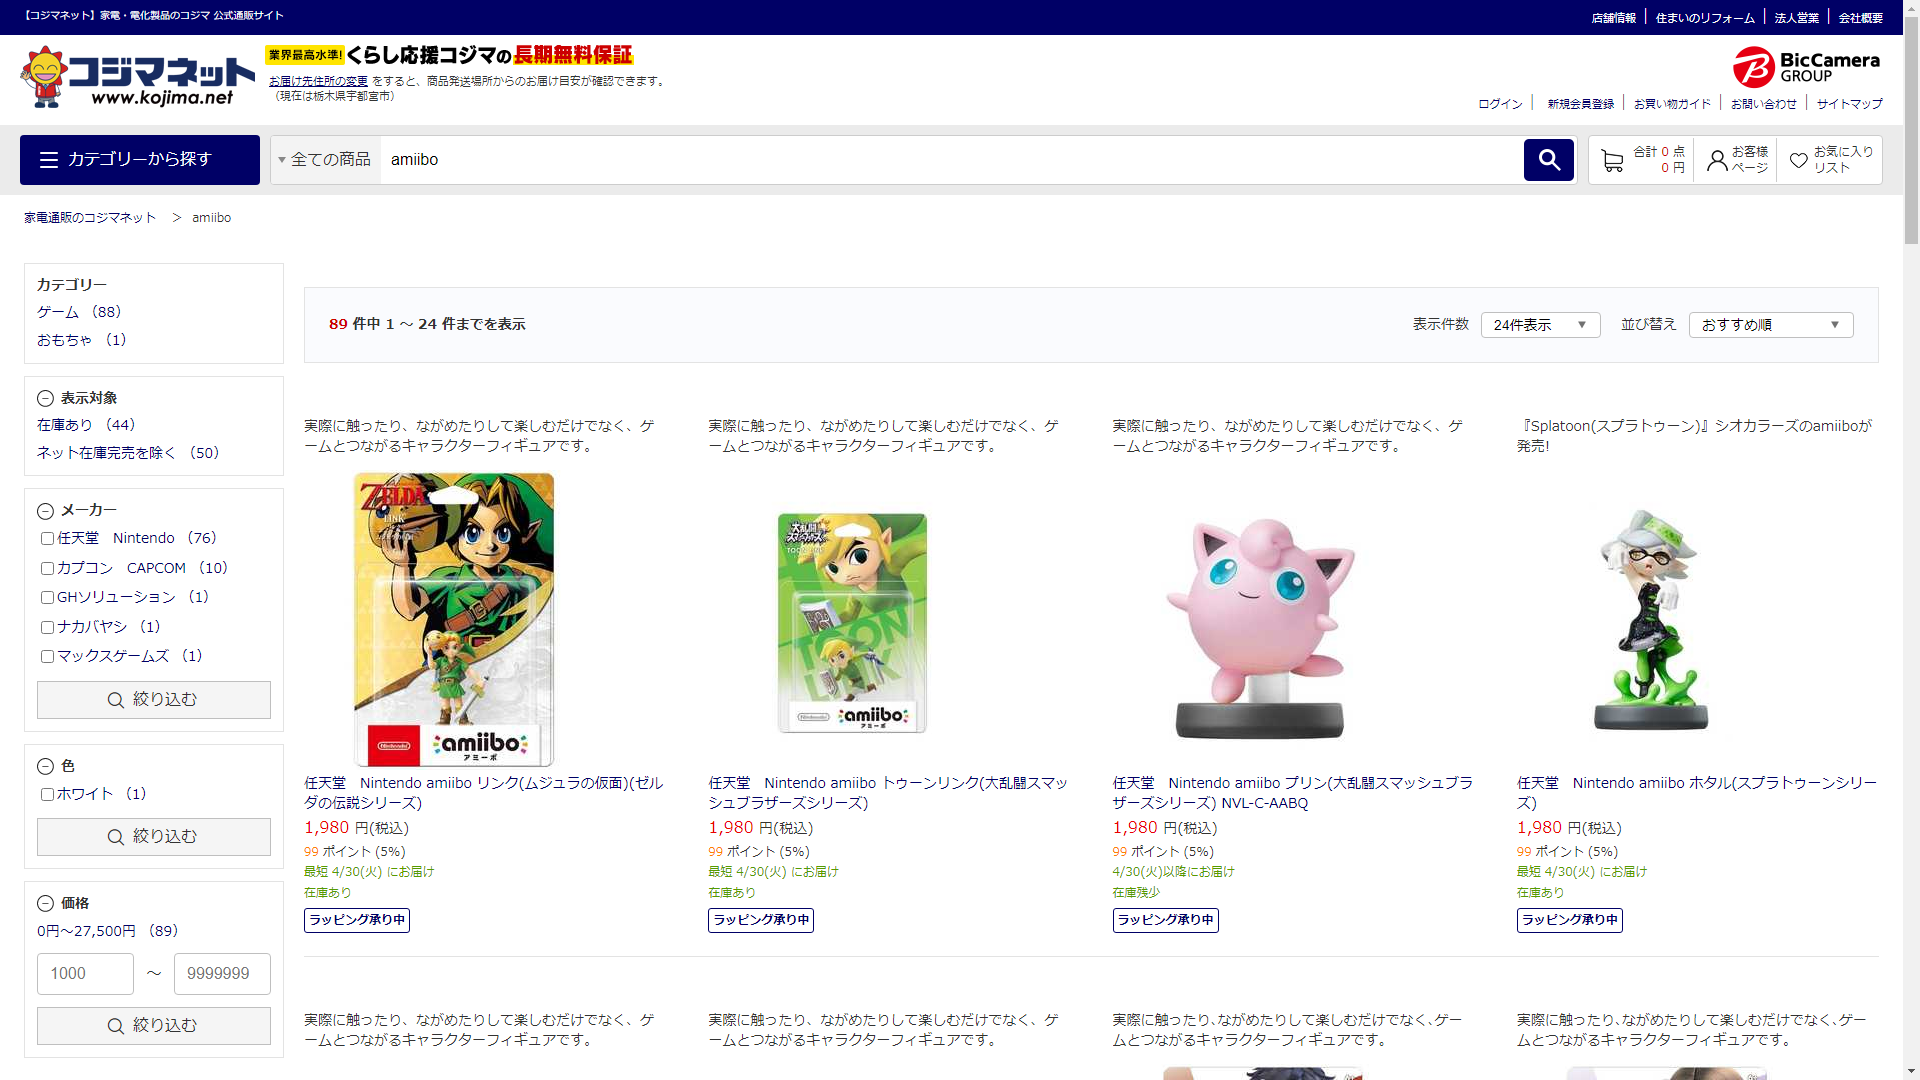Image resolution: width=1920 pixels, height=1080 pixels.
Task: Open the hamburger category menu
Action: (140, 160)
